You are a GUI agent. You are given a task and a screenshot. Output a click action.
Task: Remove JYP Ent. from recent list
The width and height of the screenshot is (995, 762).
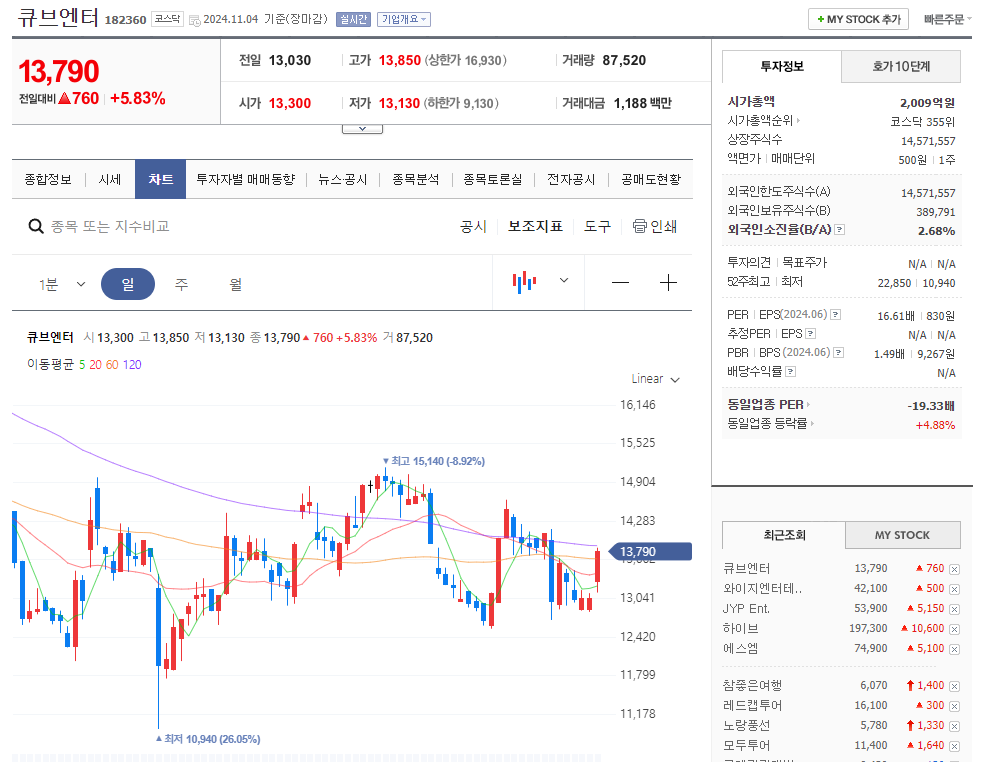coord(954,609)
